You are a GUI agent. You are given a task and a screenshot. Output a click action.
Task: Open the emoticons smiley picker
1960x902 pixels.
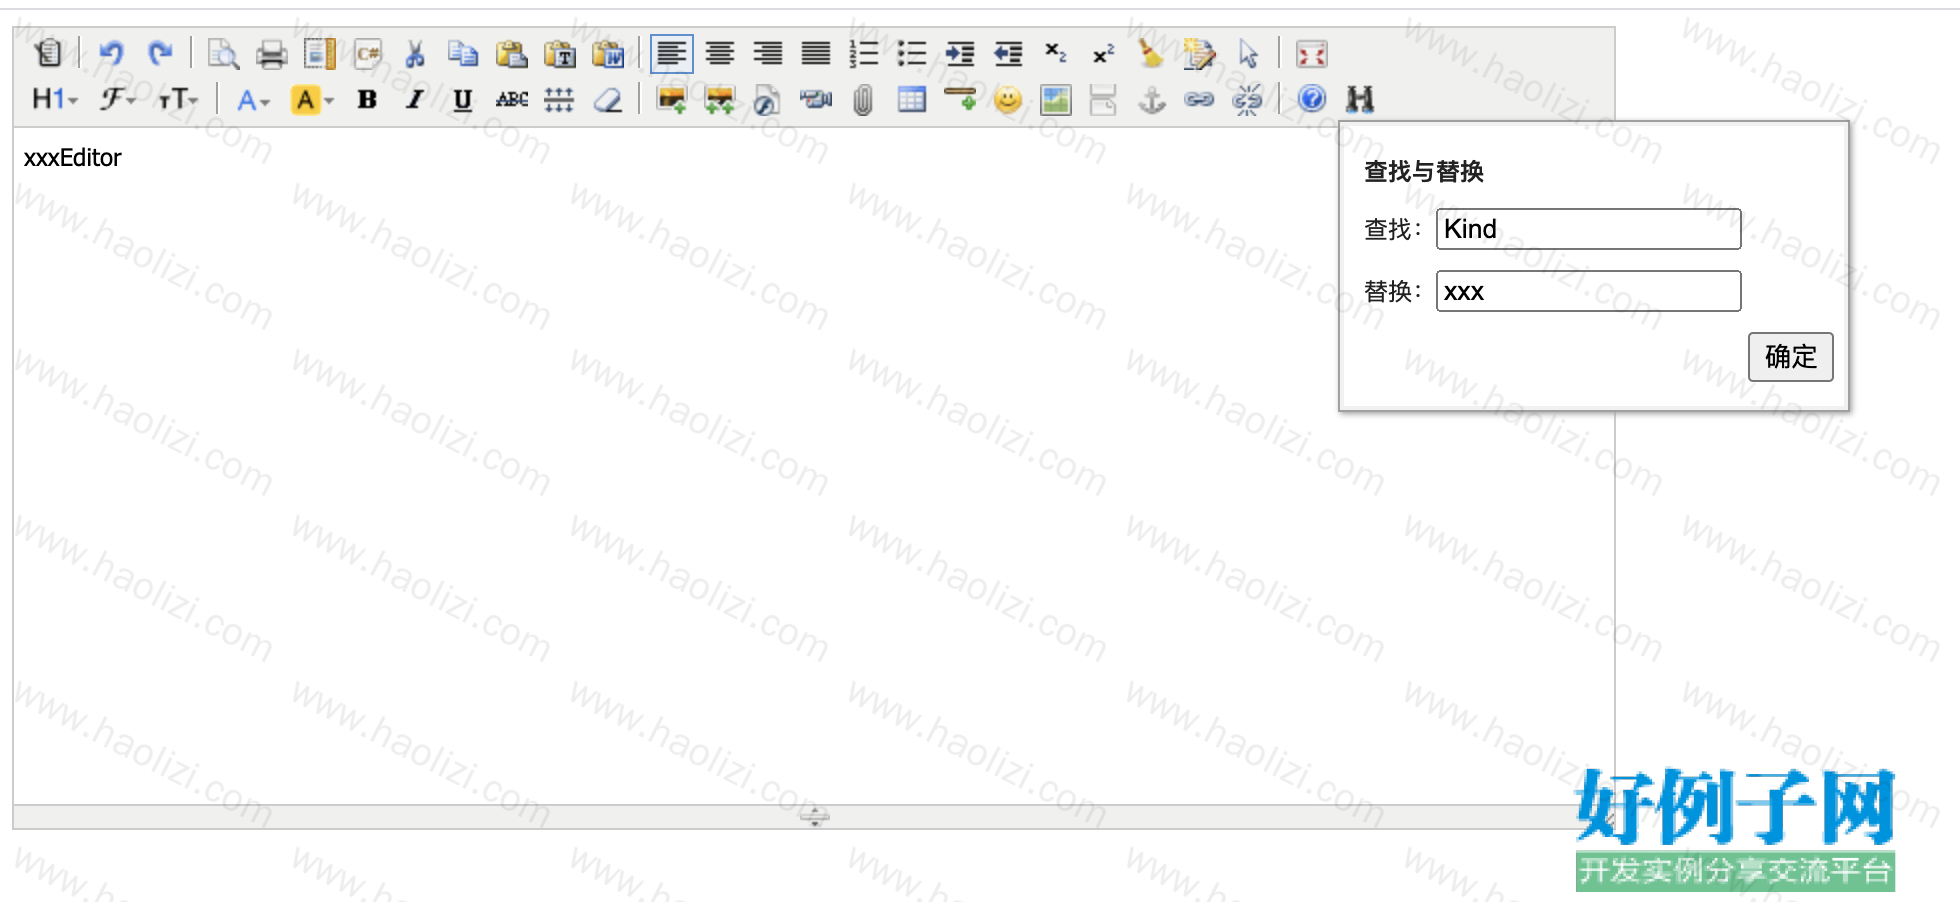pos(1008,99)
